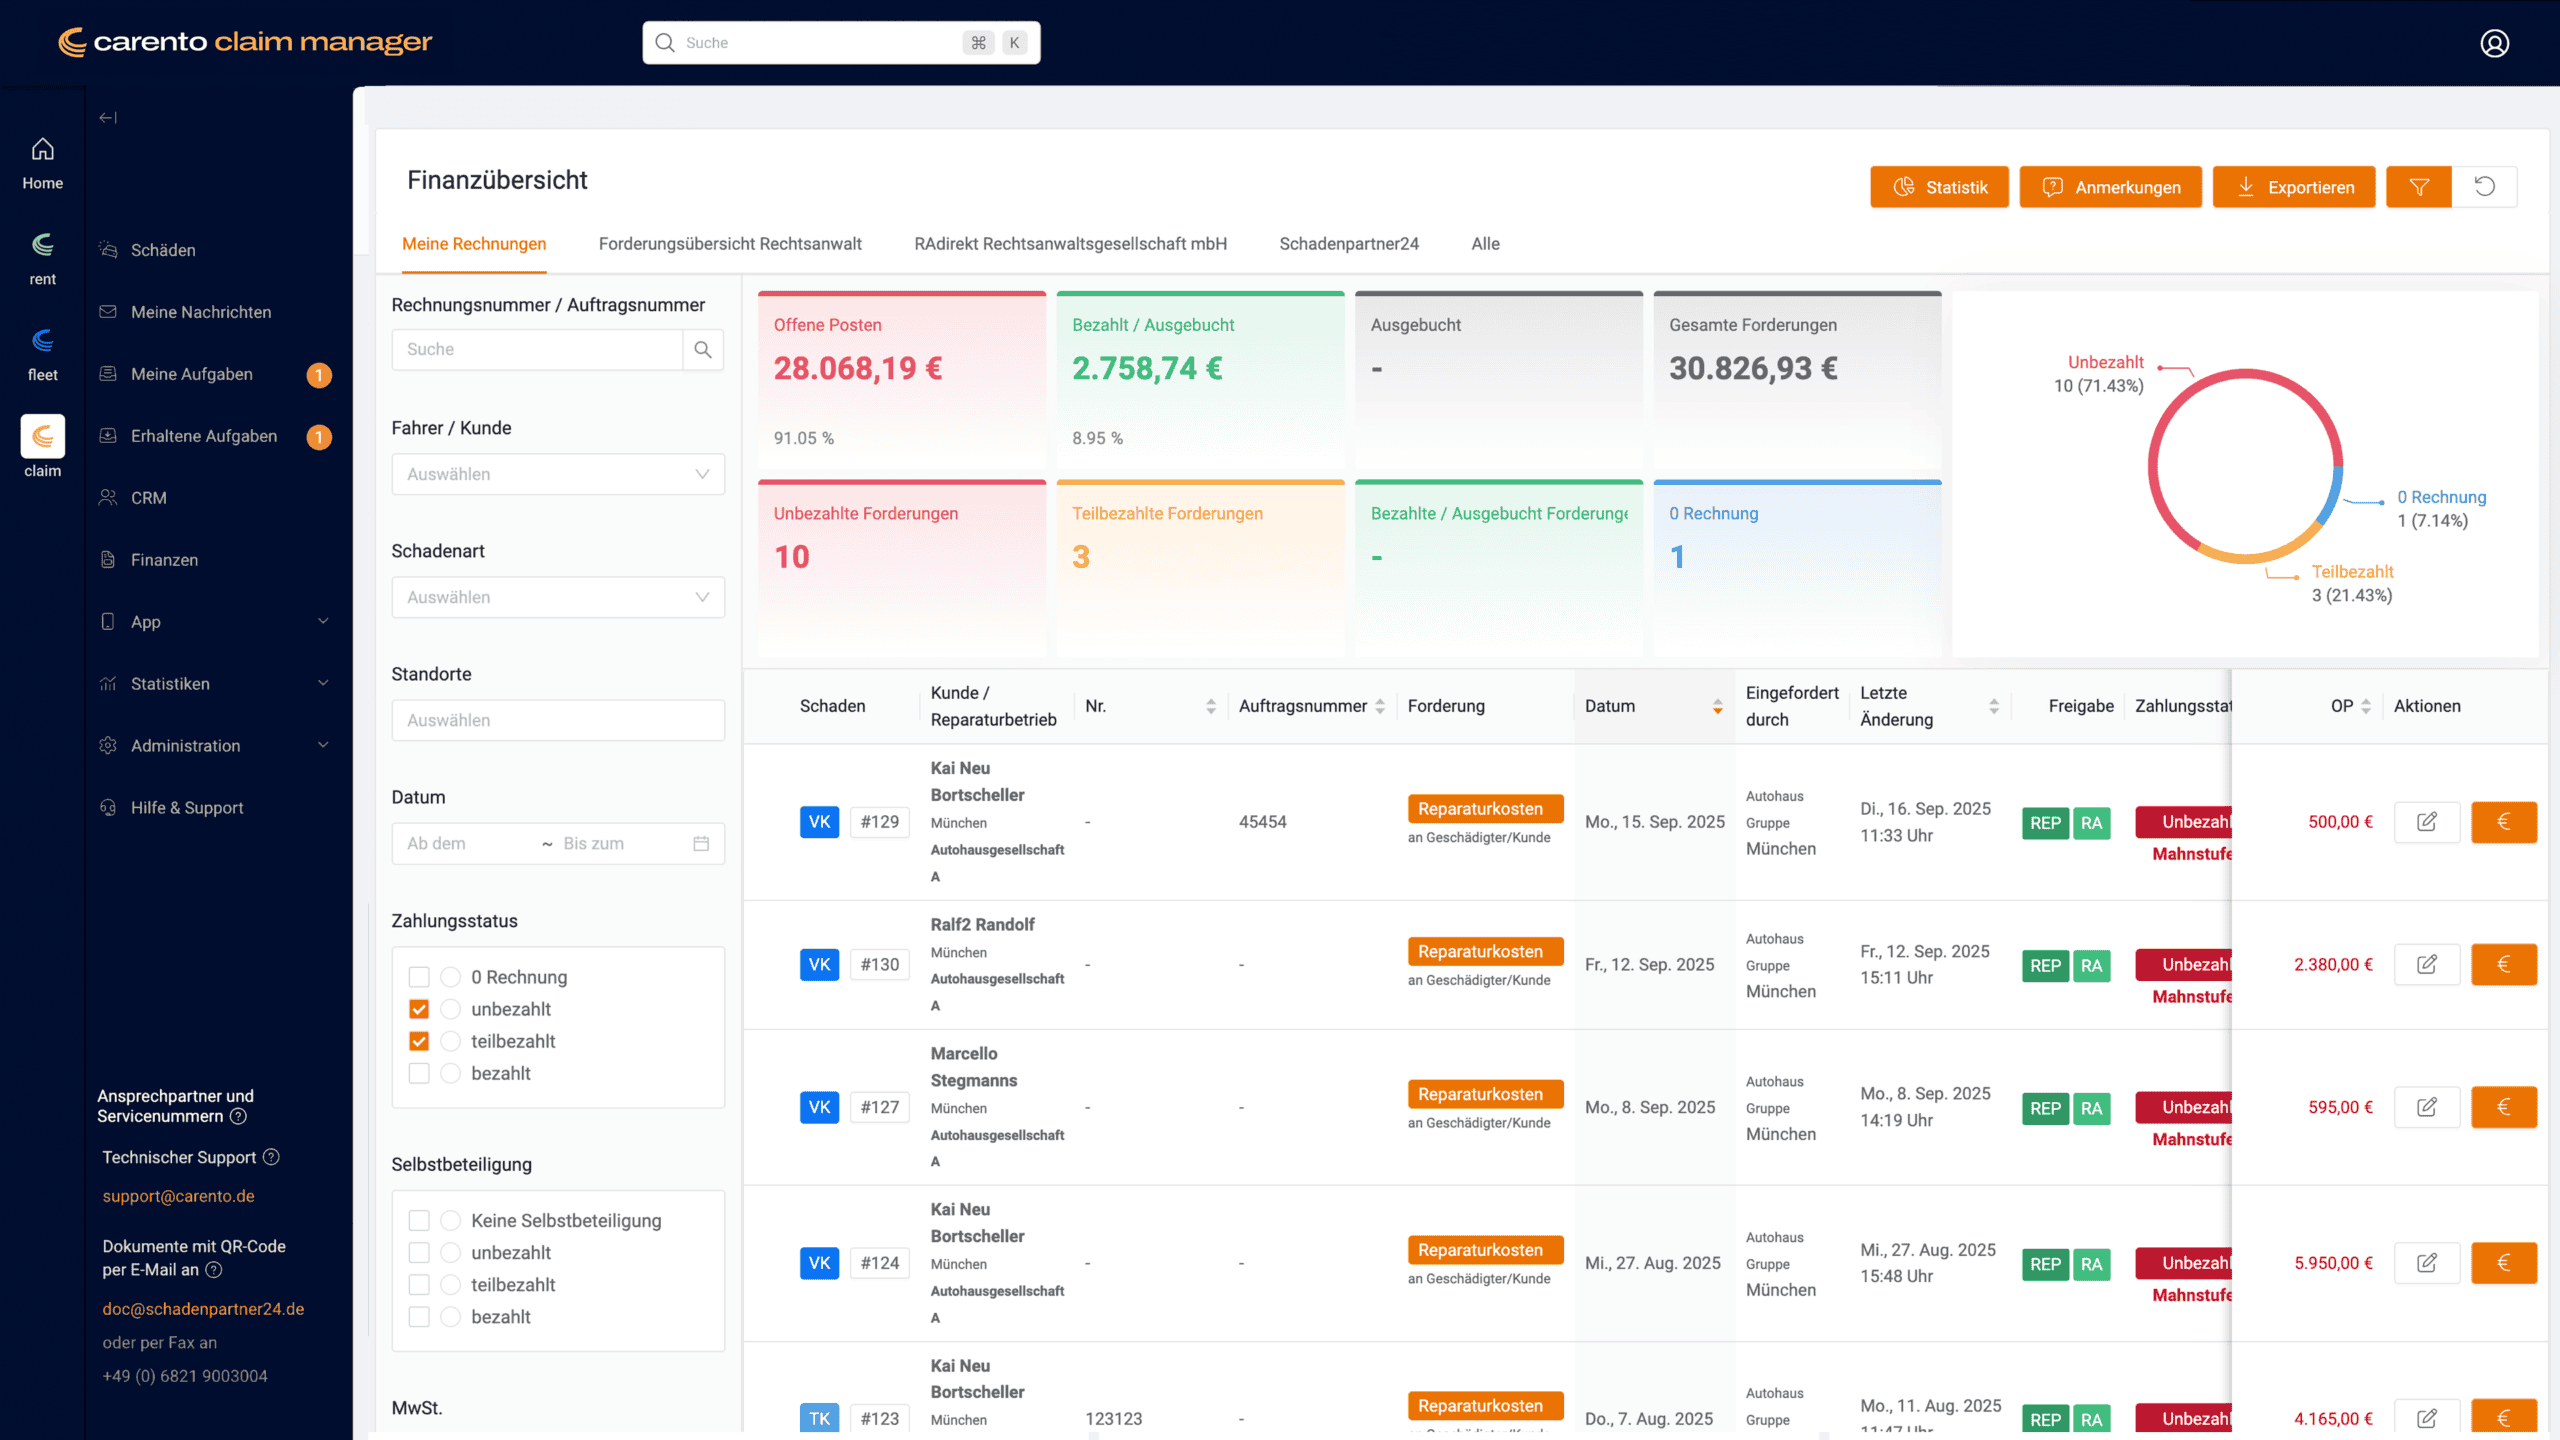Open the Forderungsübersicht Rechtsanwalt tab
The height and width of the screenshot is (1440, 2560).
pos(730,243)
